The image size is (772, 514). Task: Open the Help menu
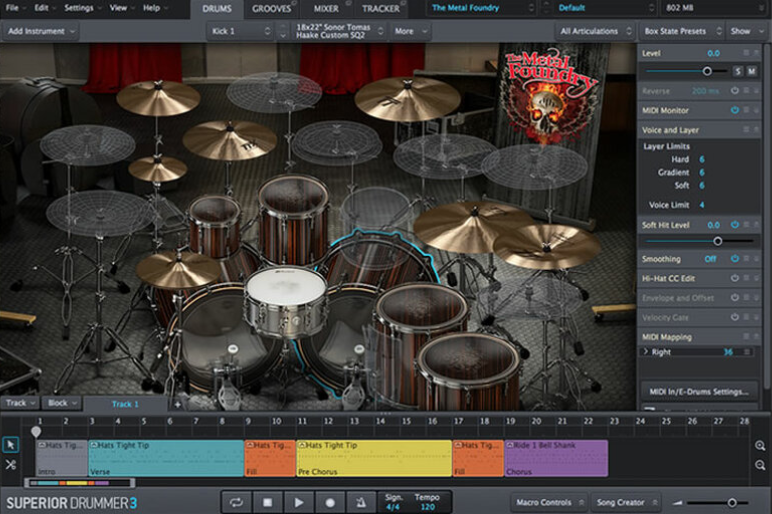click(155, 8)
